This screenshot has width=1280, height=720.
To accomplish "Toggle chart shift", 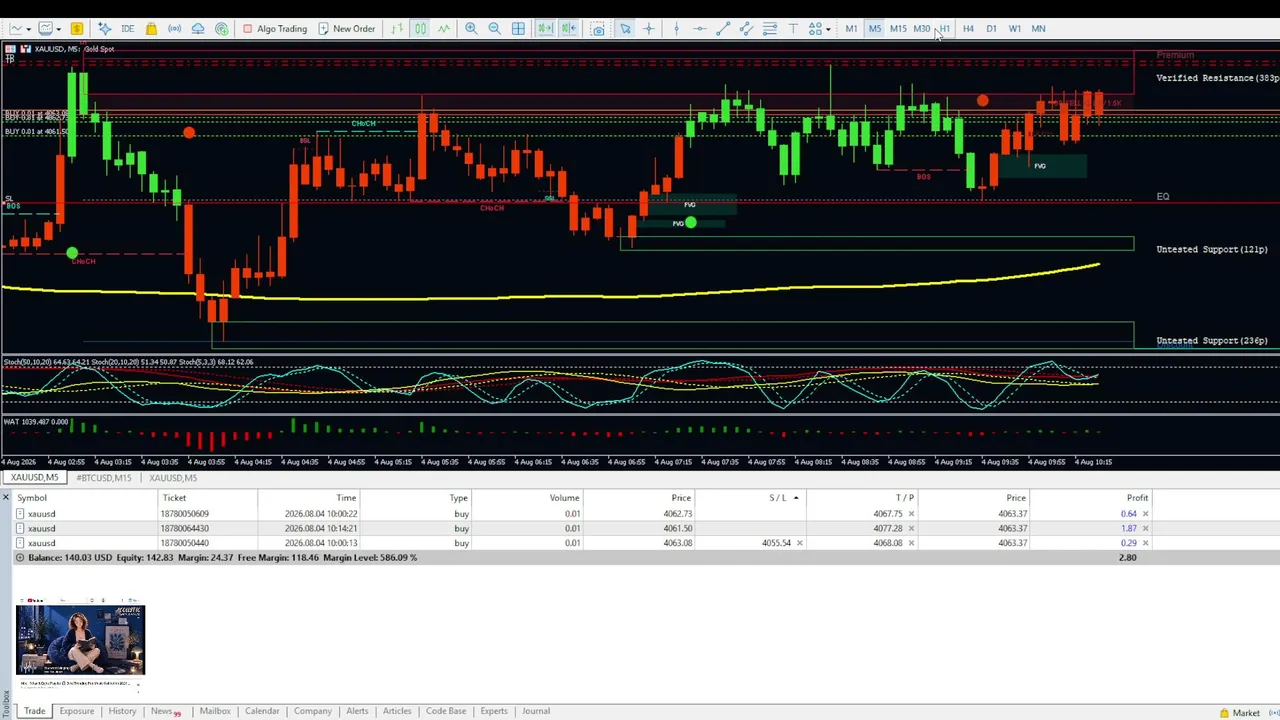I will pyautogui.click(x=568, y=29).
